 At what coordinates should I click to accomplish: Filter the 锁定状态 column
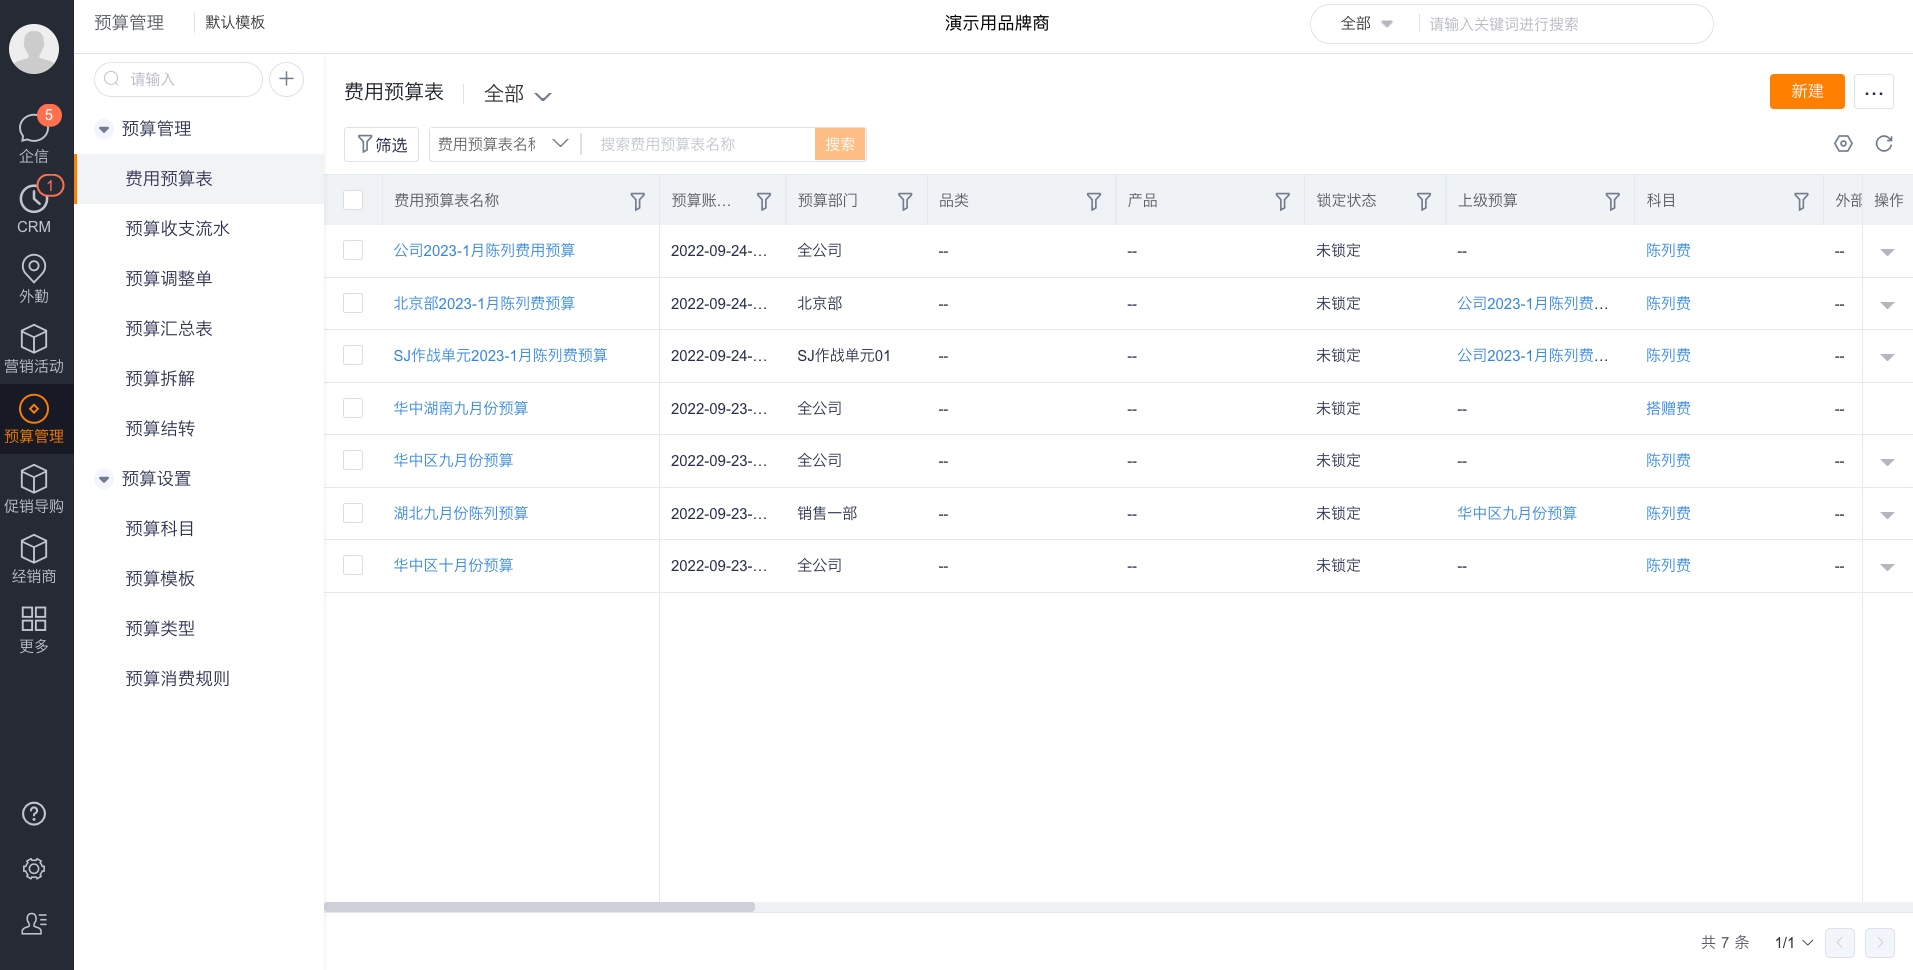click(x=1424, y=201)
